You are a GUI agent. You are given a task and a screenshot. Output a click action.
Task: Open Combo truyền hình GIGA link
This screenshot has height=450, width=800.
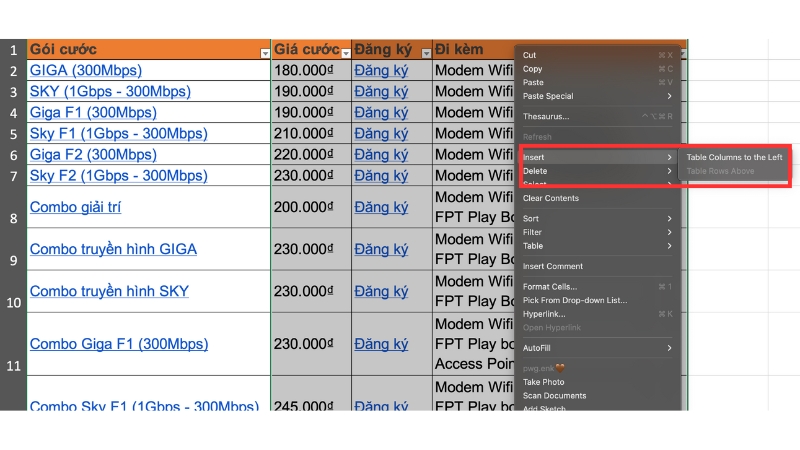(x=113, y=249)
